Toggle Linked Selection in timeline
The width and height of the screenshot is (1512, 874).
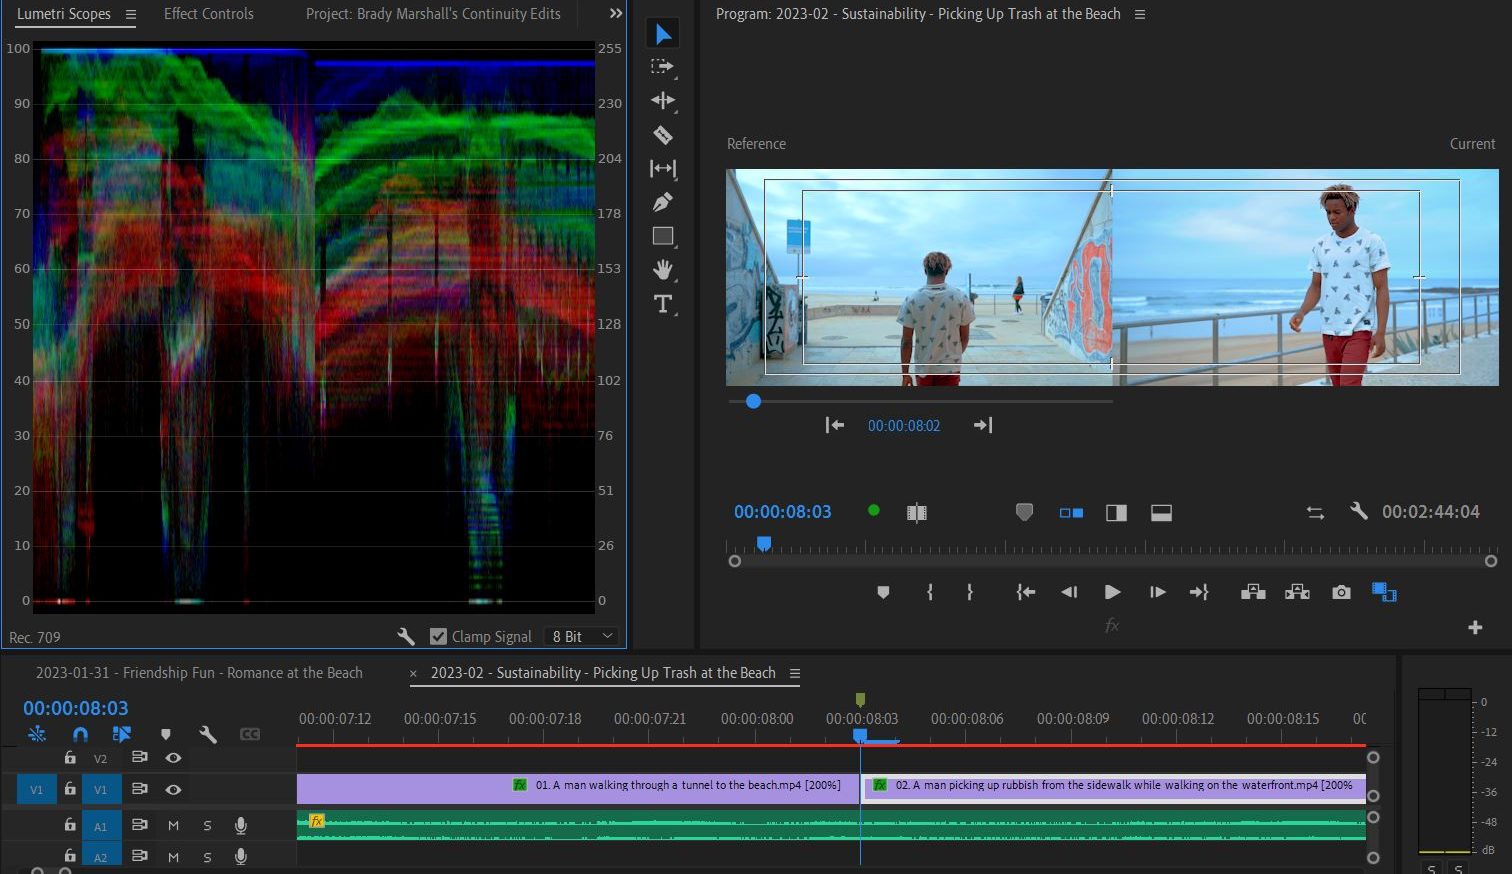click(x=122, y=735)
